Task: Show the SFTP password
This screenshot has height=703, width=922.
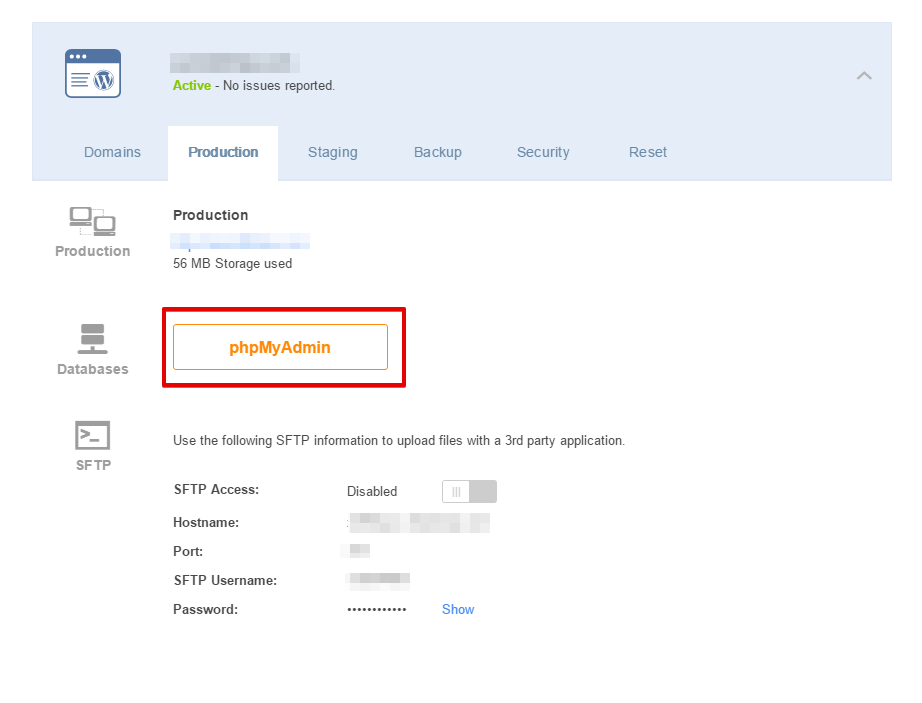Action: coord(457,610)
